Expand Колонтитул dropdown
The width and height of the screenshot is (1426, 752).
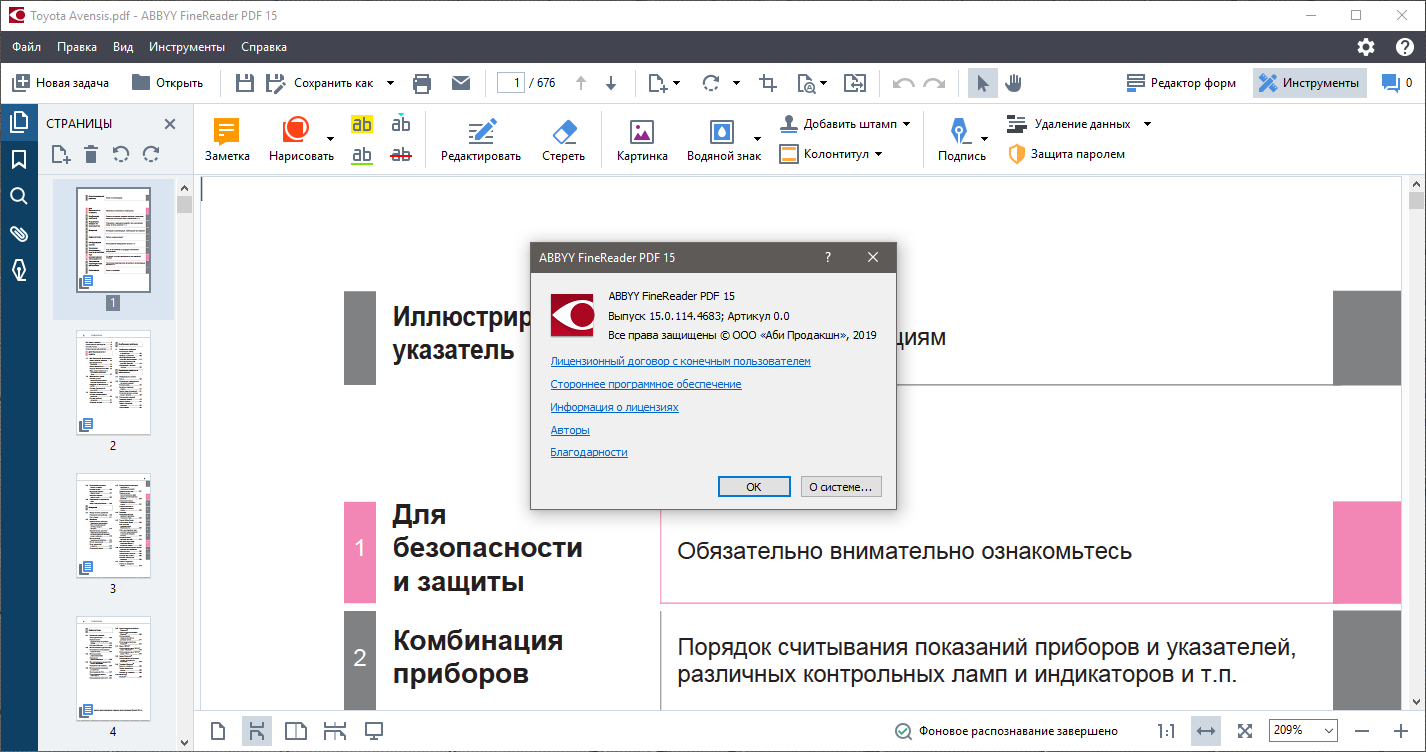tap(878, 154)
